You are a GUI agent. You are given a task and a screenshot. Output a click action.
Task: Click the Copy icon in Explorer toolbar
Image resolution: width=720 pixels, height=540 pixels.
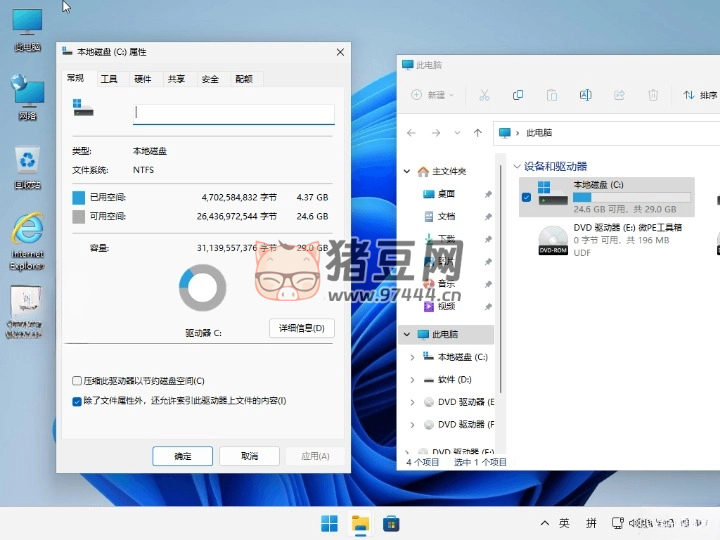pyautogui.click(x=517, y=95)
